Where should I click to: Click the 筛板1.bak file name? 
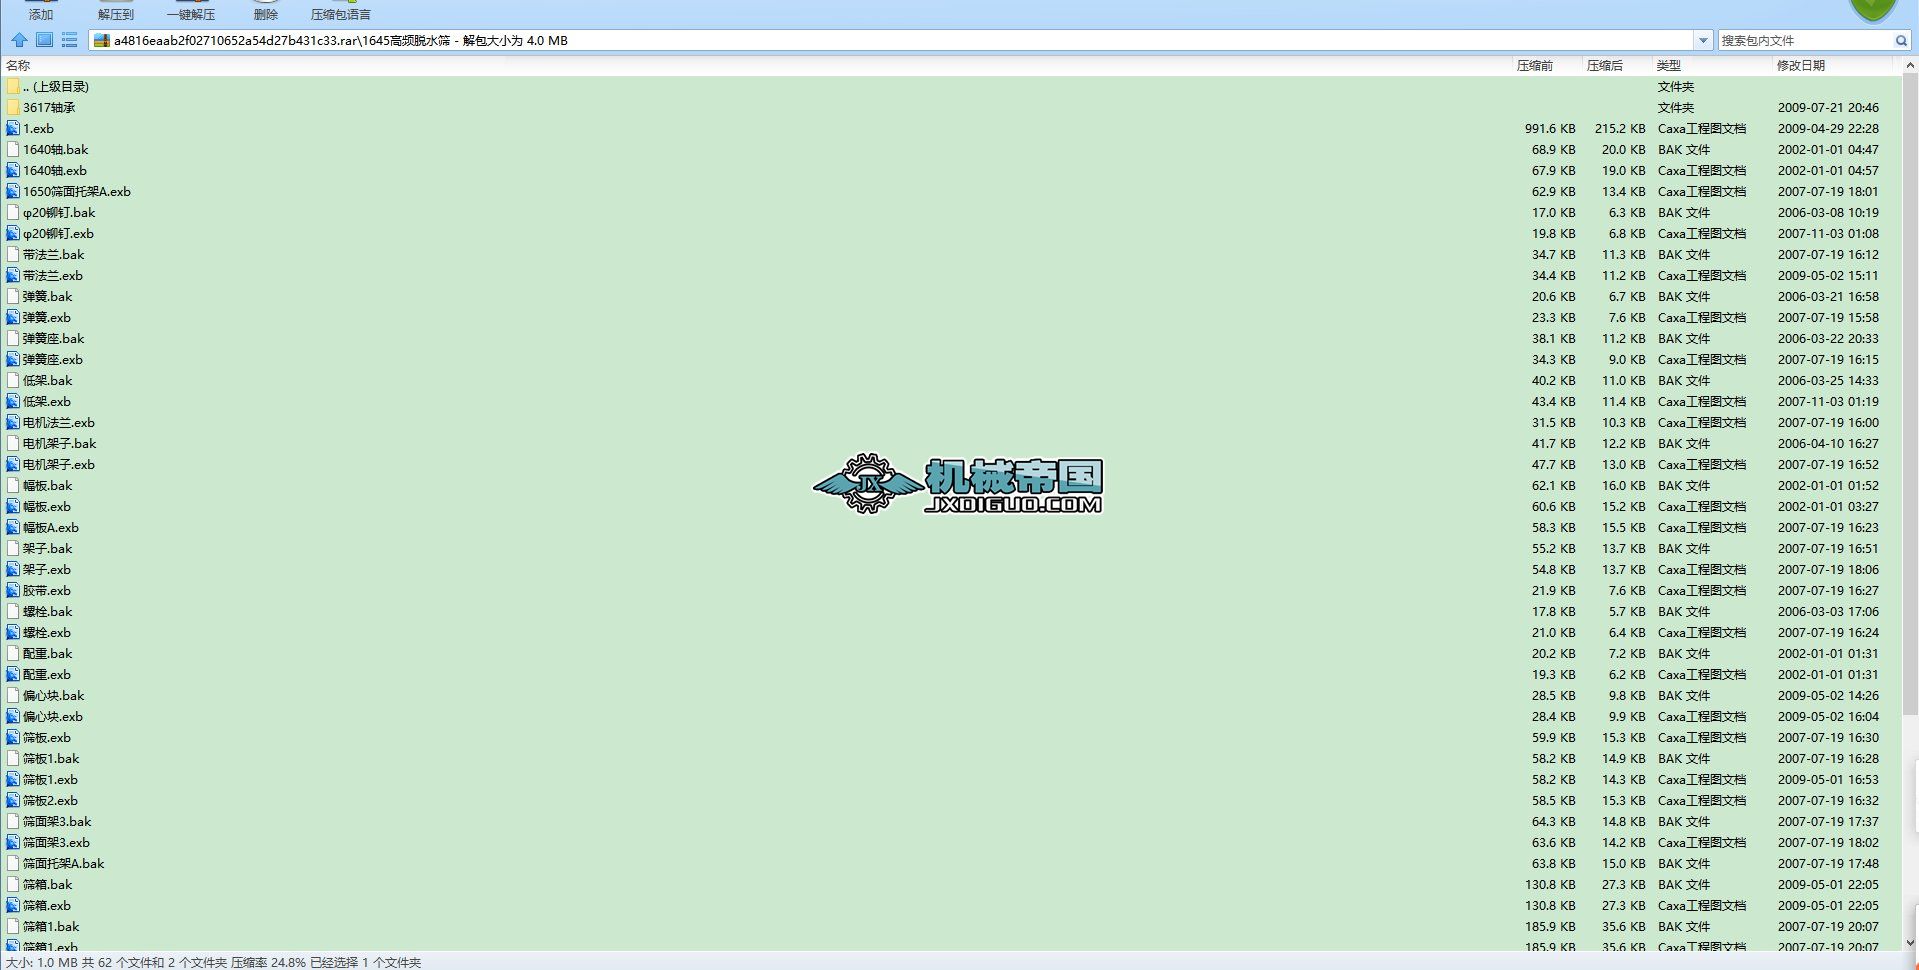50,758
